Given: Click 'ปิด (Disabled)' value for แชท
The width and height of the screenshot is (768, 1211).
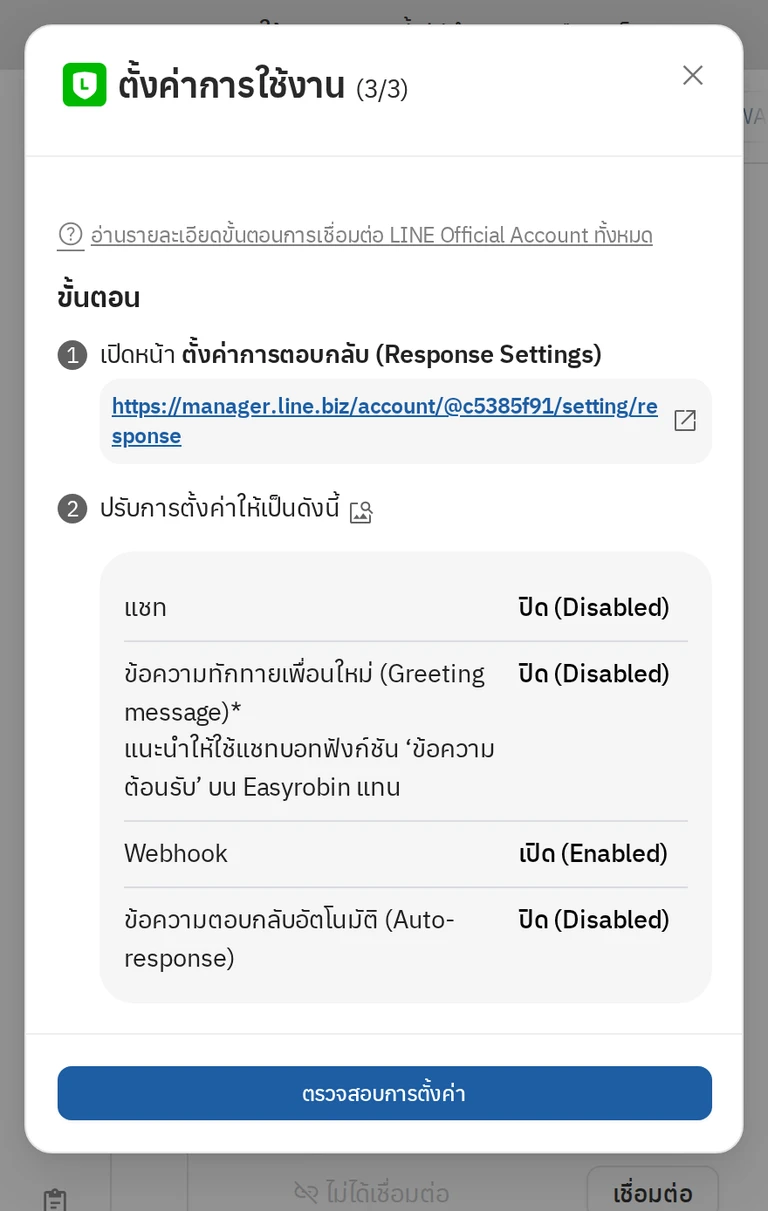Looking at the screenshot, I should tap(594, 607).
